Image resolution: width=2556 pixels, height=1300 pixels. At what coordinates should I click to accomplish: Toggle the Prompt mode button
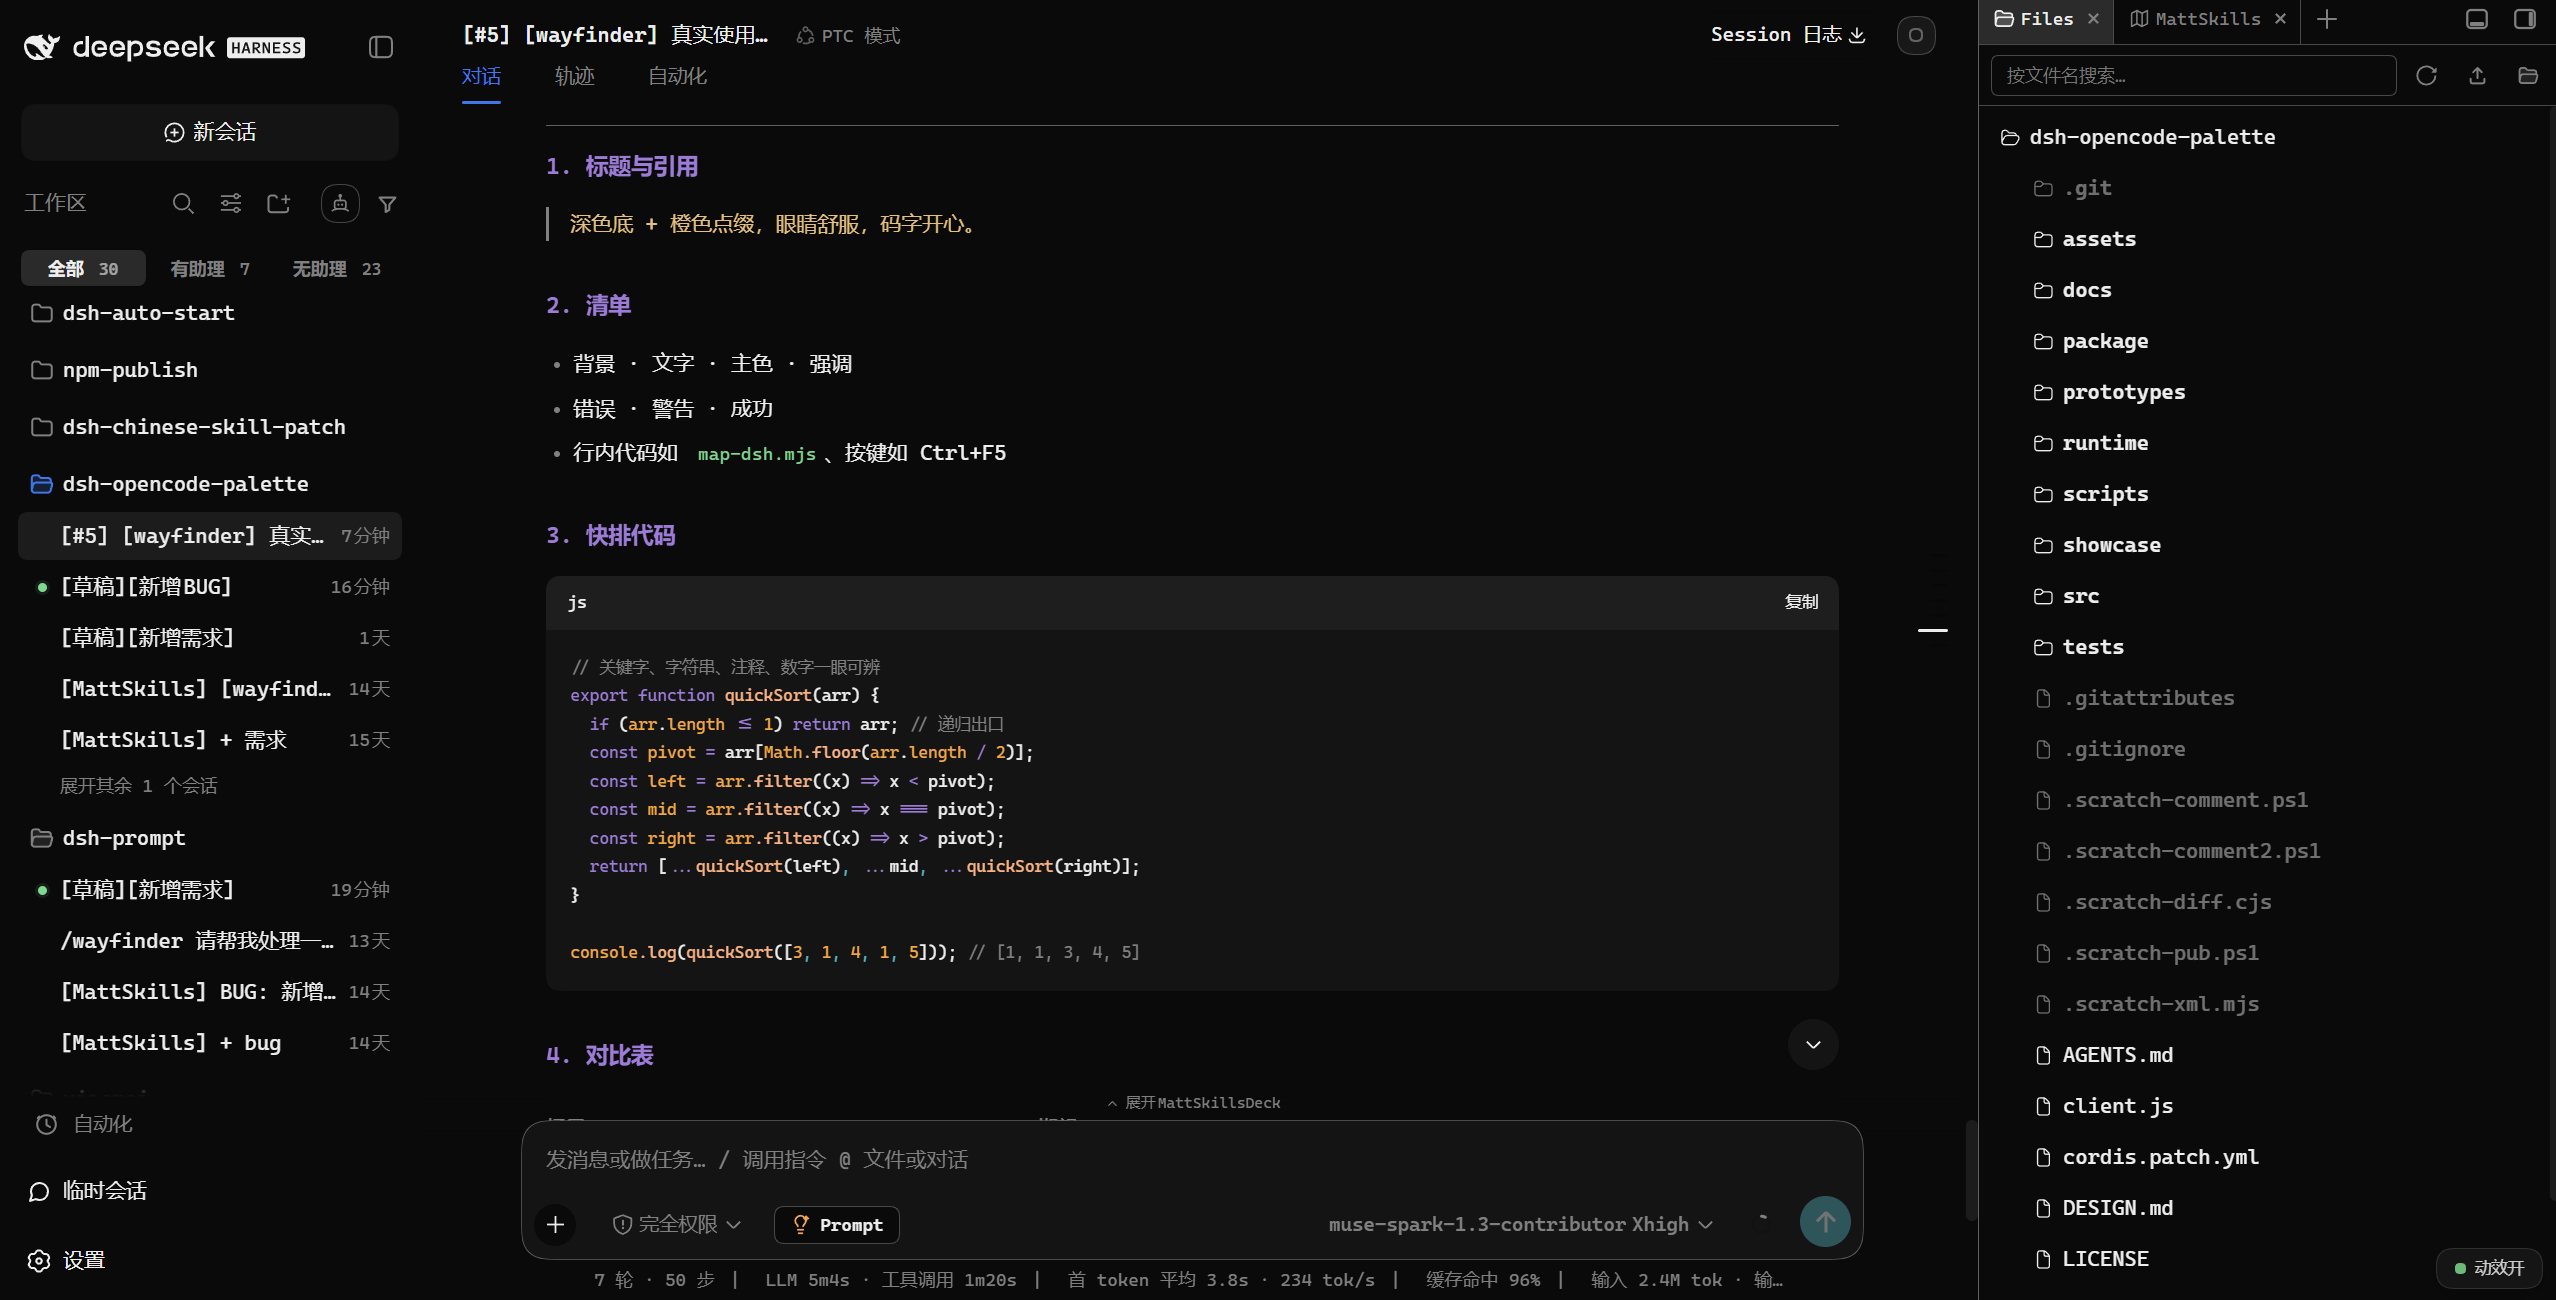point(837,1224)
